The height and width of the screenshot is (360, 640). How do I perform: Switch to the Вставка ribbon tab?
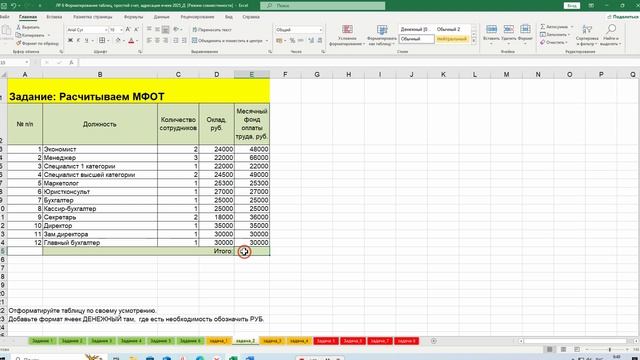(54, 17)
